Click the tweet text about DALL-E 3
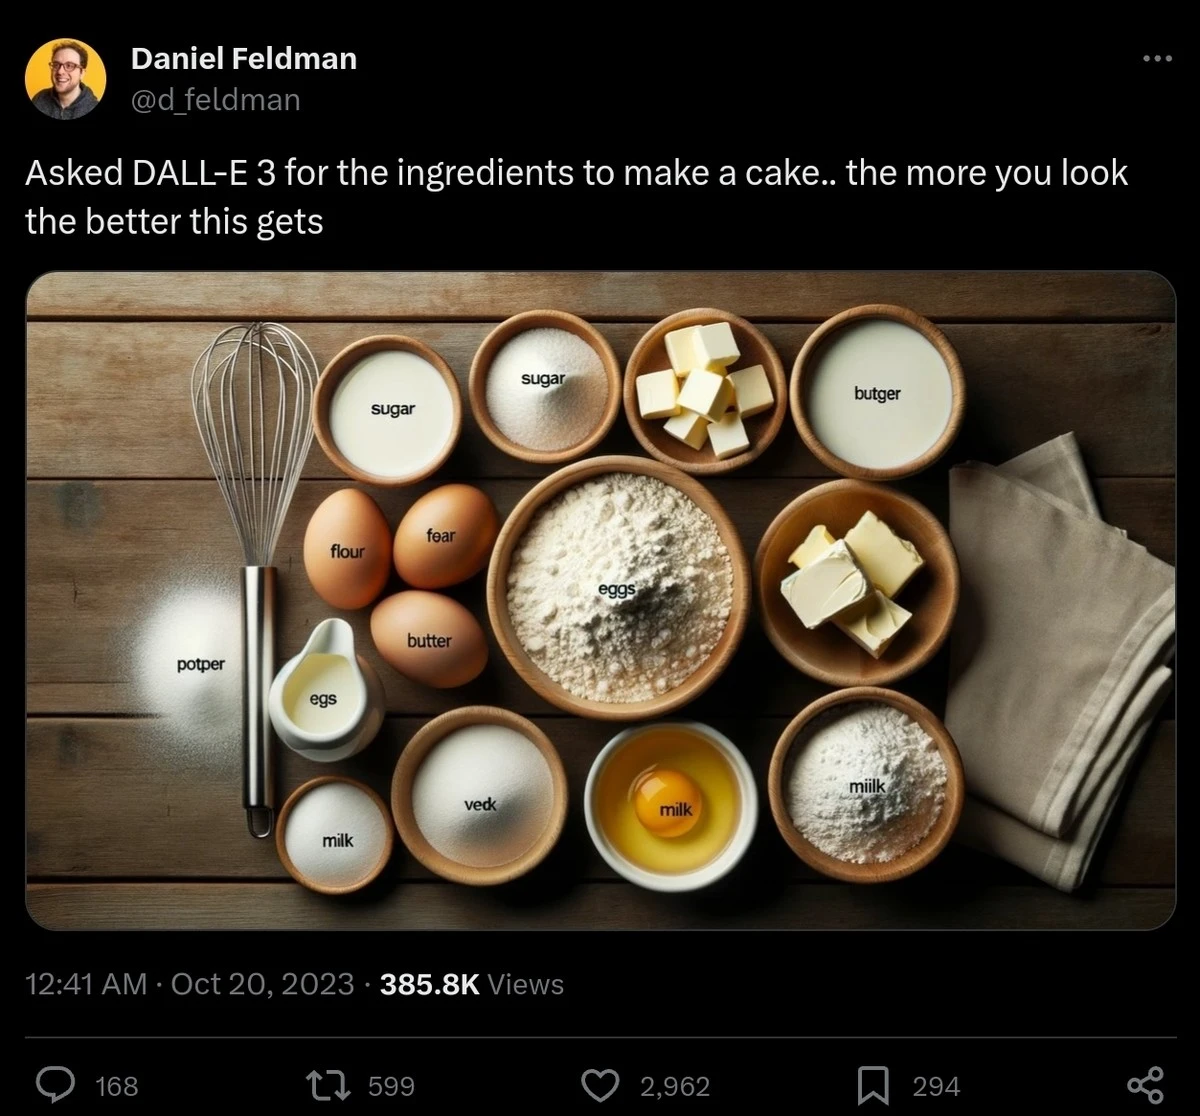The width and height of the screenshot is (1200, 1116). (575, 196)
